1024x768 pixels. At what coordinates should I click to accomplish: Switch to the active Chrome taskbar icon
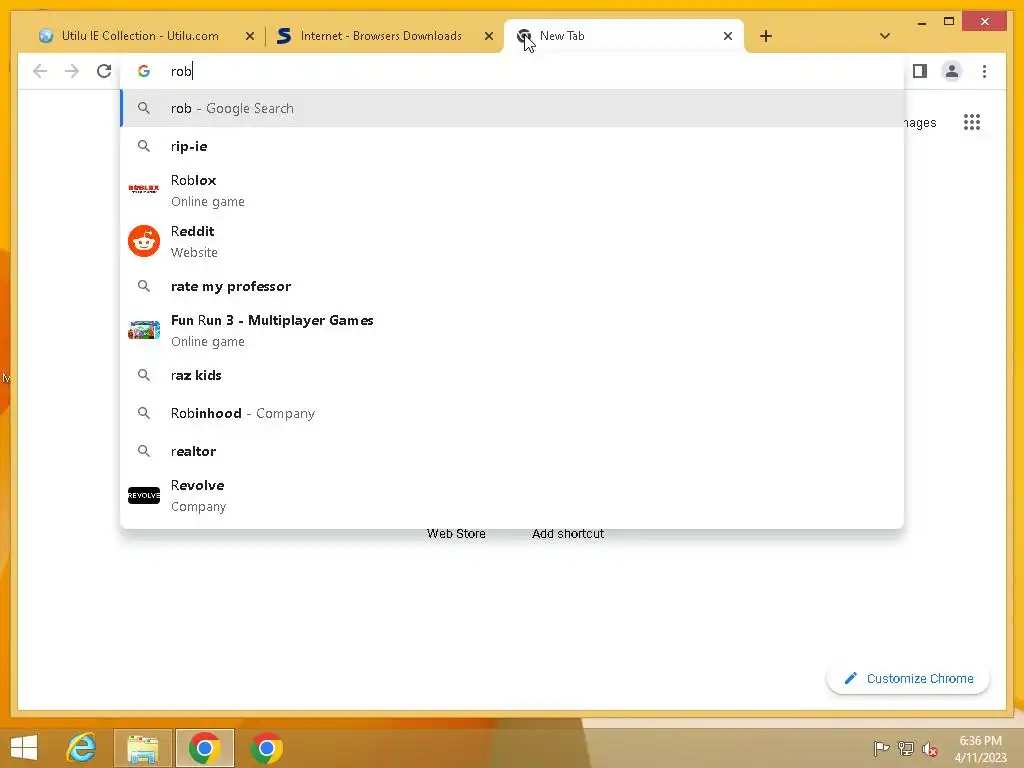(x=204, y=748)
